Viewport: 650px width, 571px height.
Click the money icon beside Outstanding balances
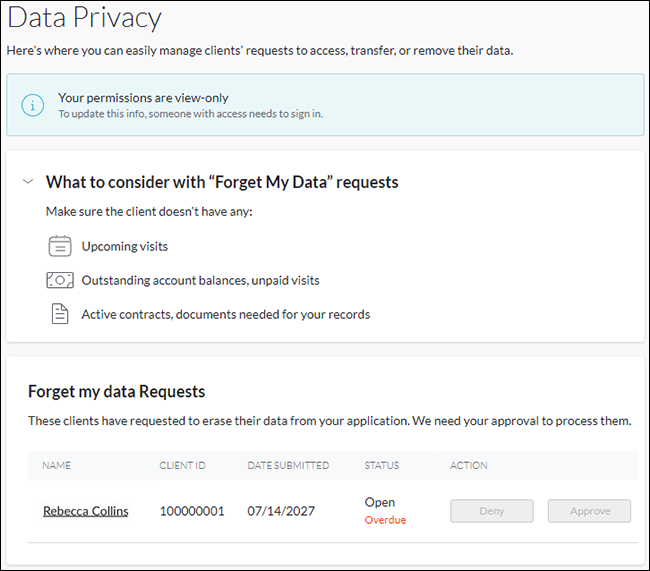click(x=60, y=280)
